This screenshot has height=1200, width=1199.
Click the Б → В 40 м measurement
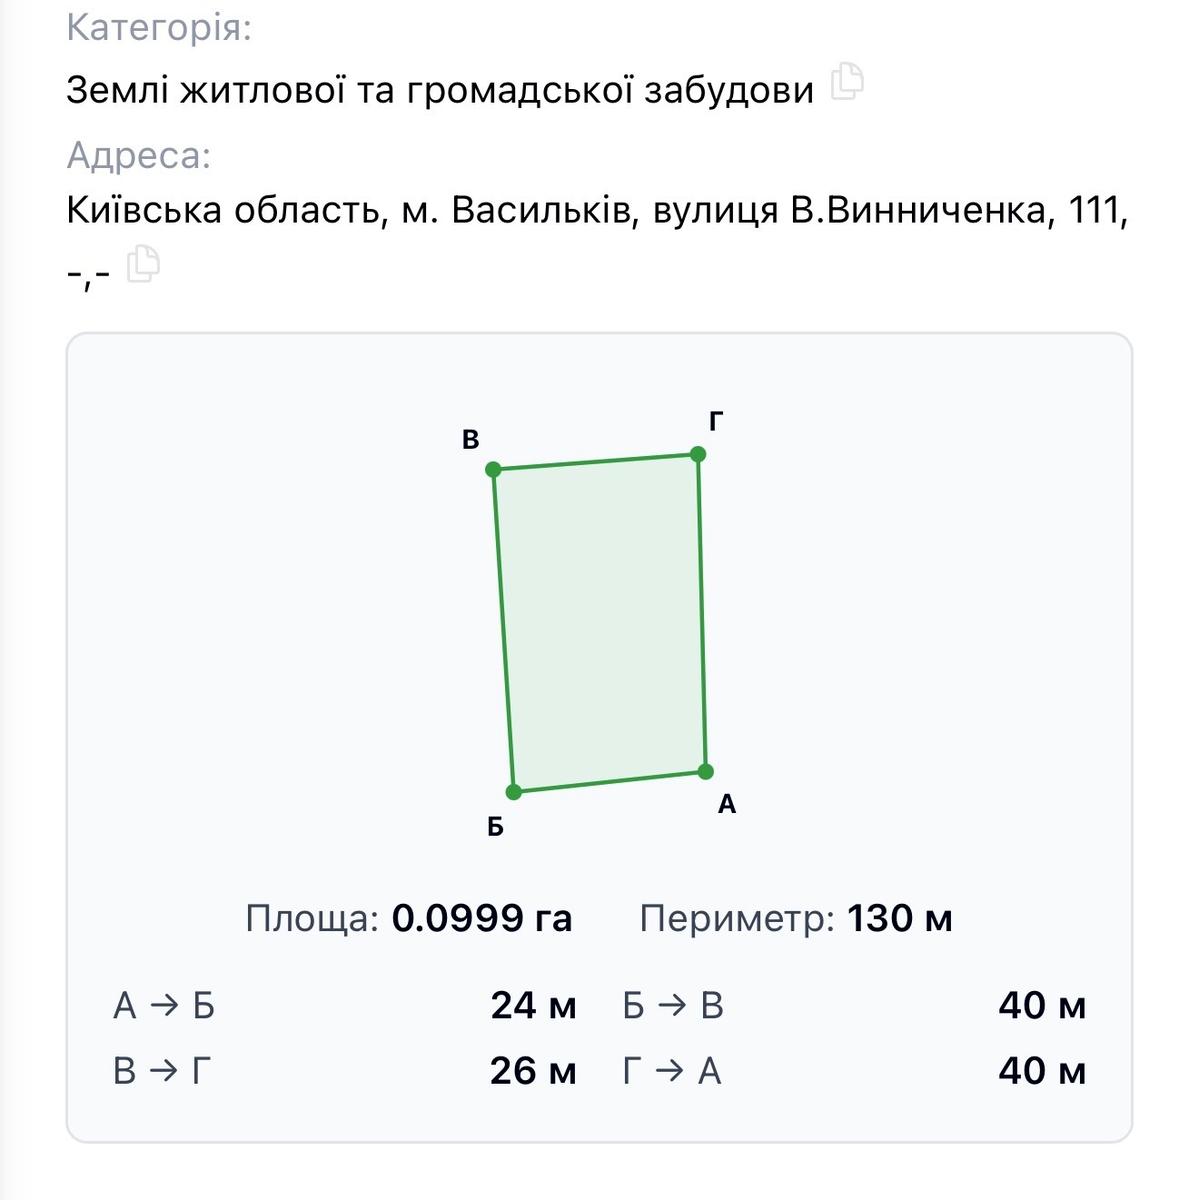pyautogui.click(x=854, y=1005)
